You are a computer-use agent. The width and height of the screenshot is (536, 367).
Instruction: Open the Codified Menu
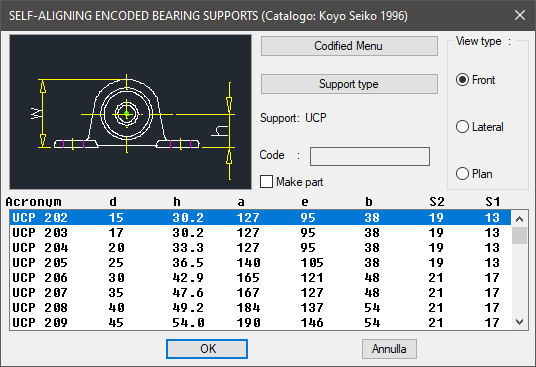[349, 46]
